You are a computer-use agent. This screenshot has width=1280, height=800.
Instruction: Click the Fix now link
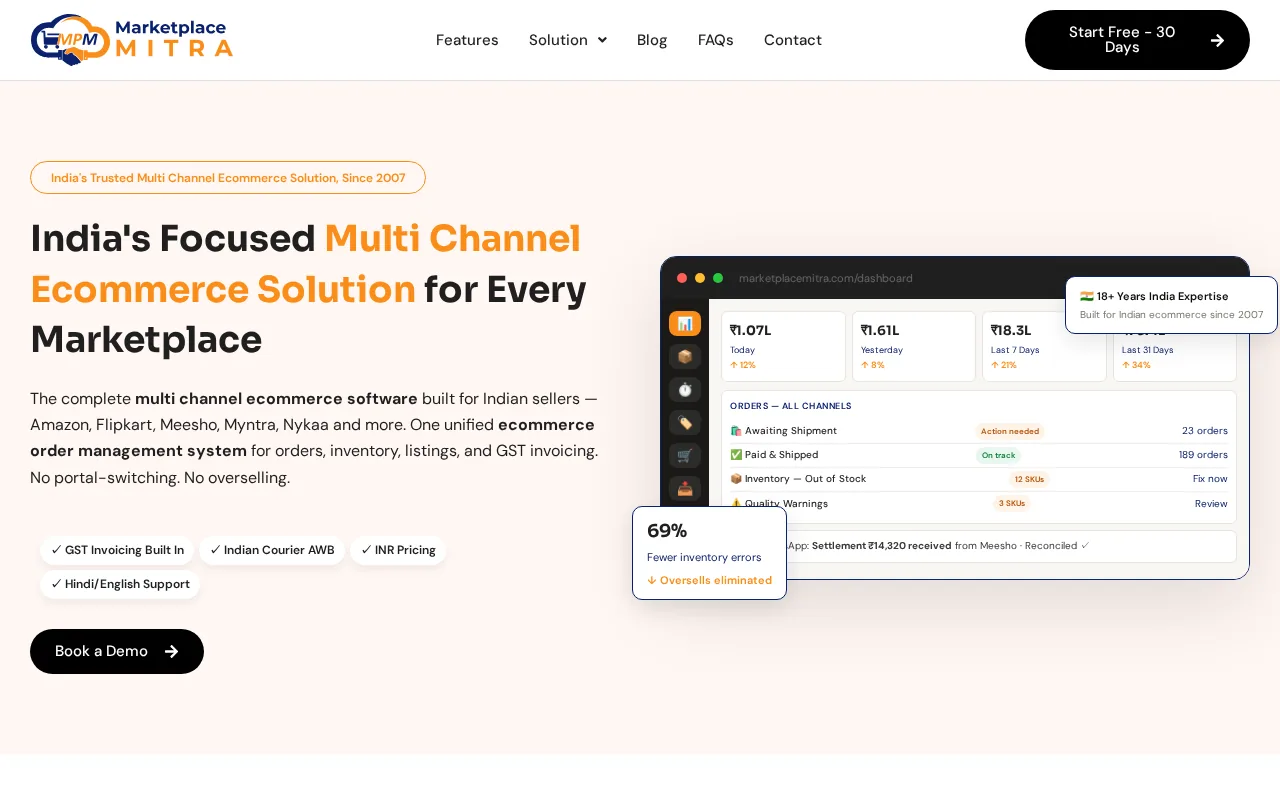[1210, 479]
